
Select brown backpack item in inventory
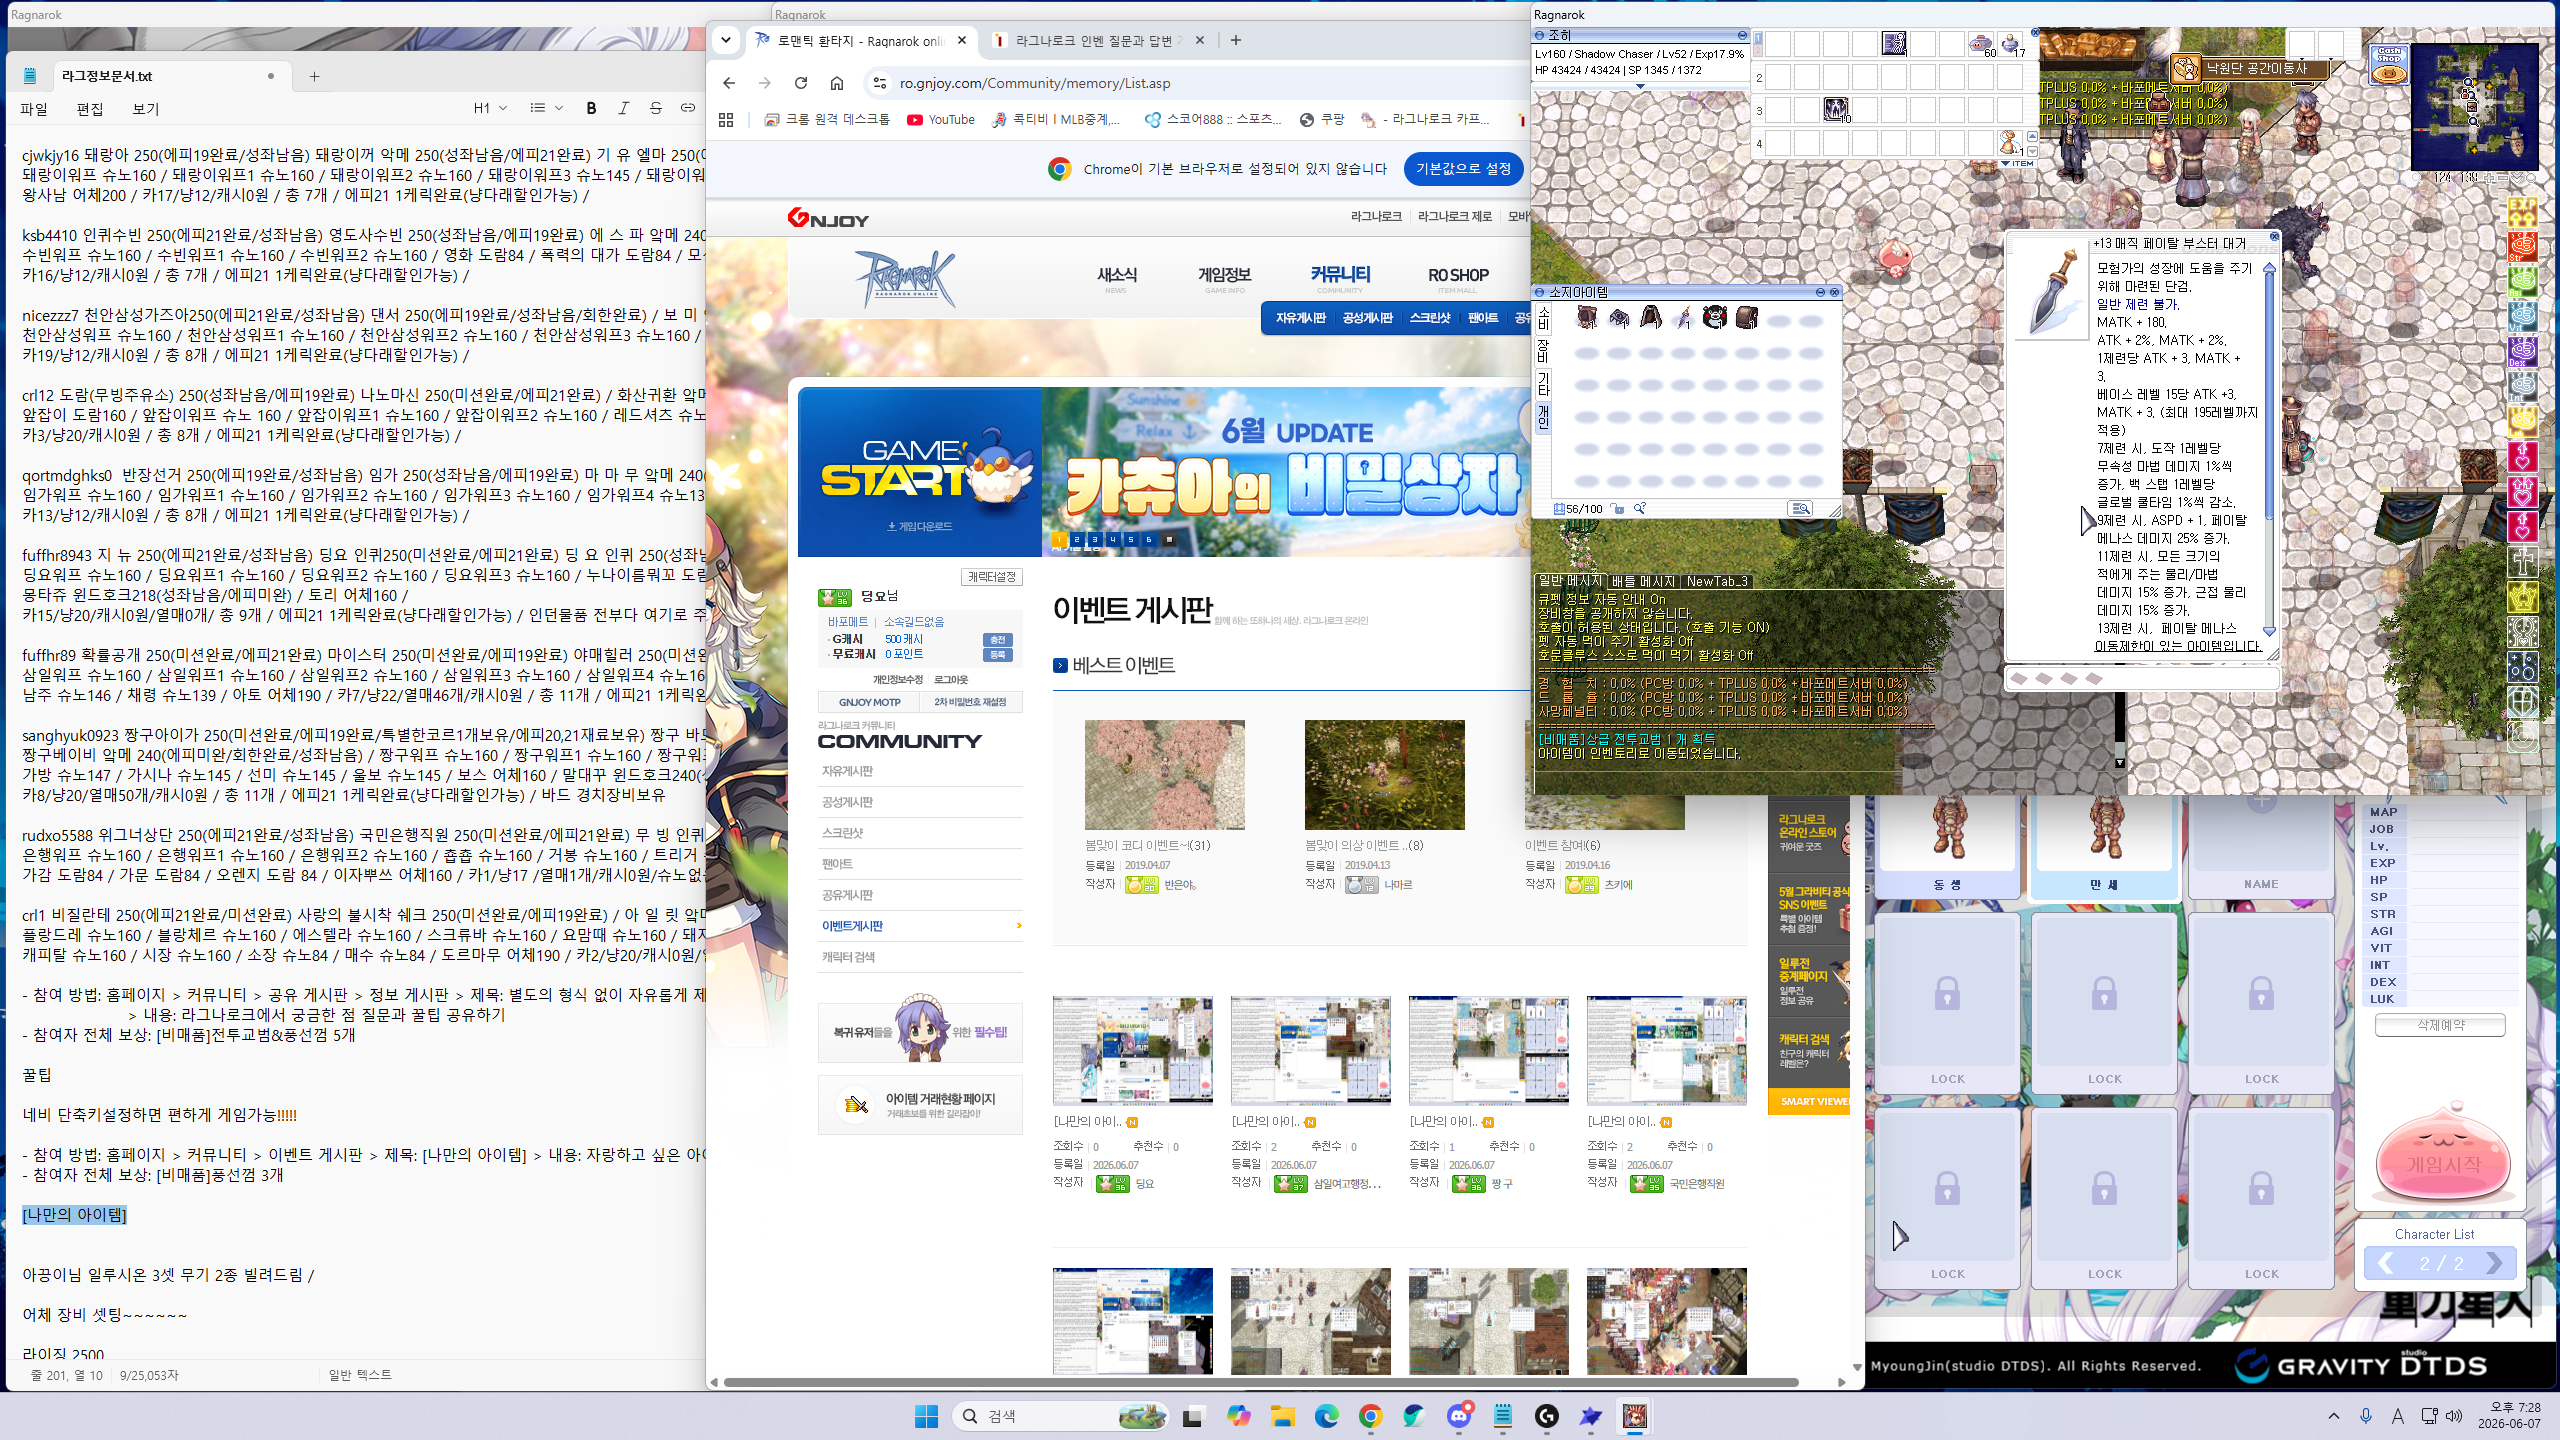point(1746,318)
